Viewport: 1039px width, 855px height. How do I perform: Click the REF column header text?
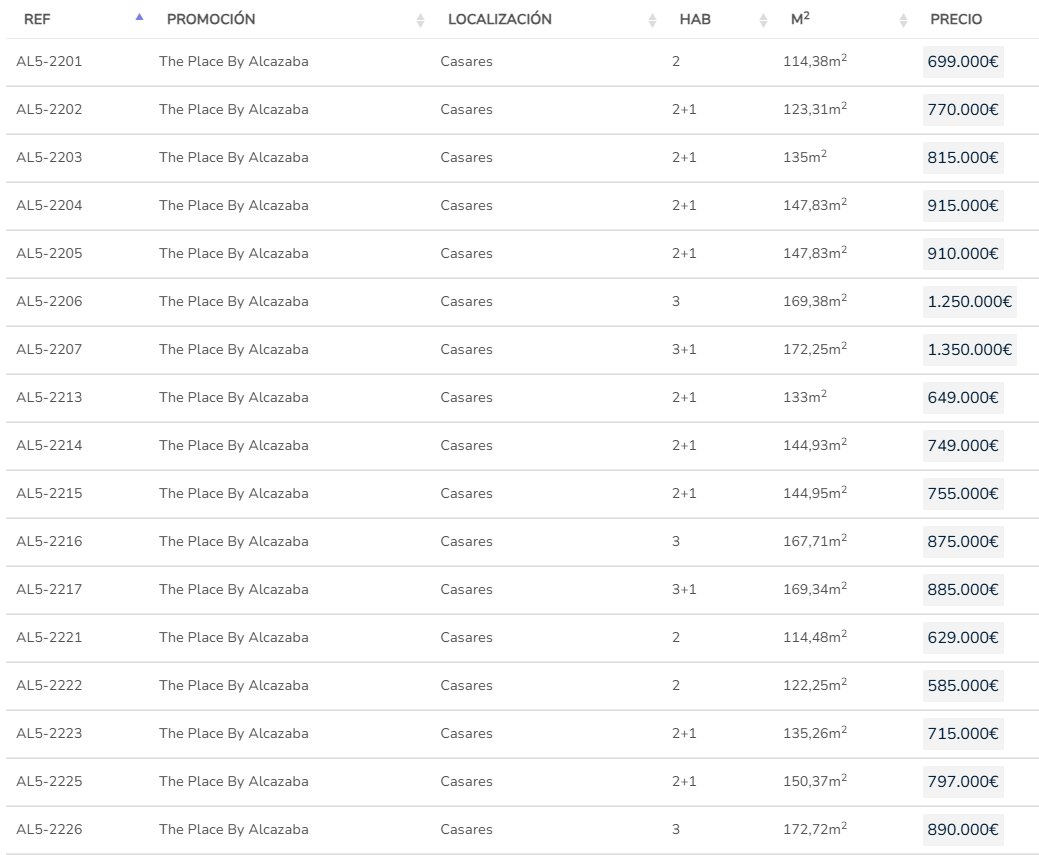tap(37, 19)
